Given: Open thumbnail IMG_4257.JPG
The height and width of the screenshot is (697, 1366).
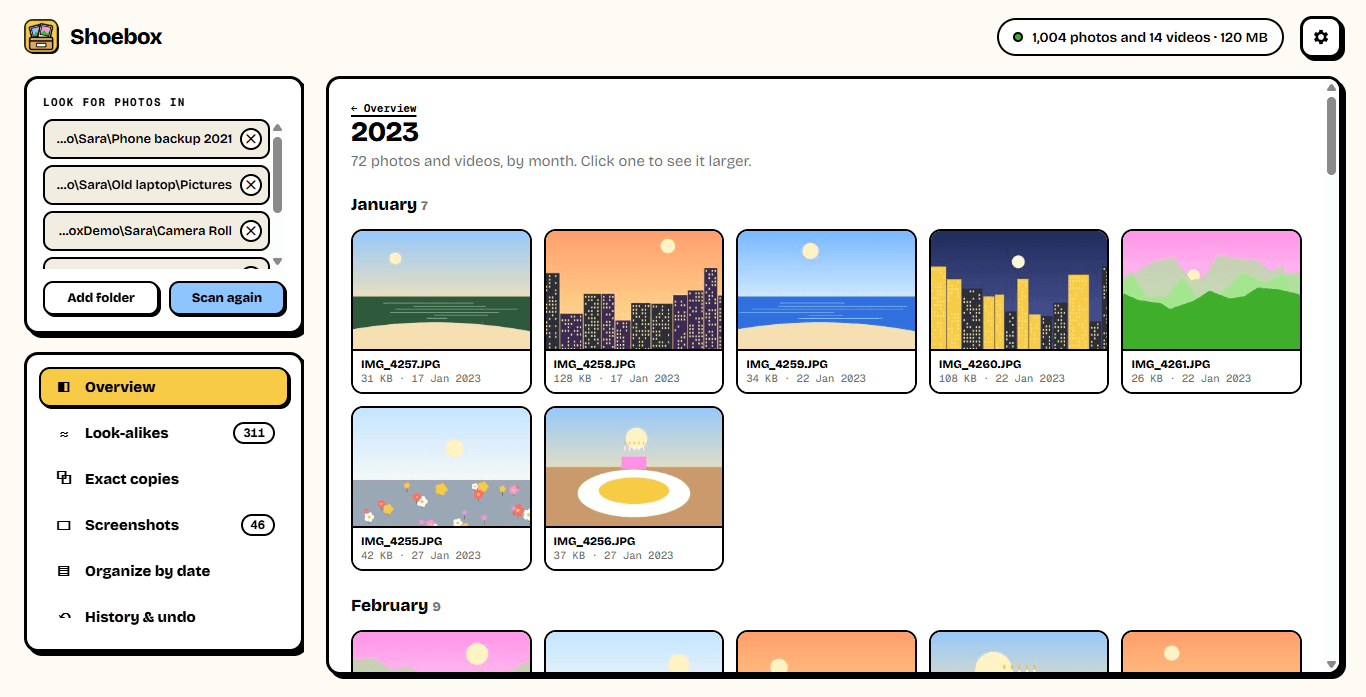Looking at the screenshot, I should point(441,312).
